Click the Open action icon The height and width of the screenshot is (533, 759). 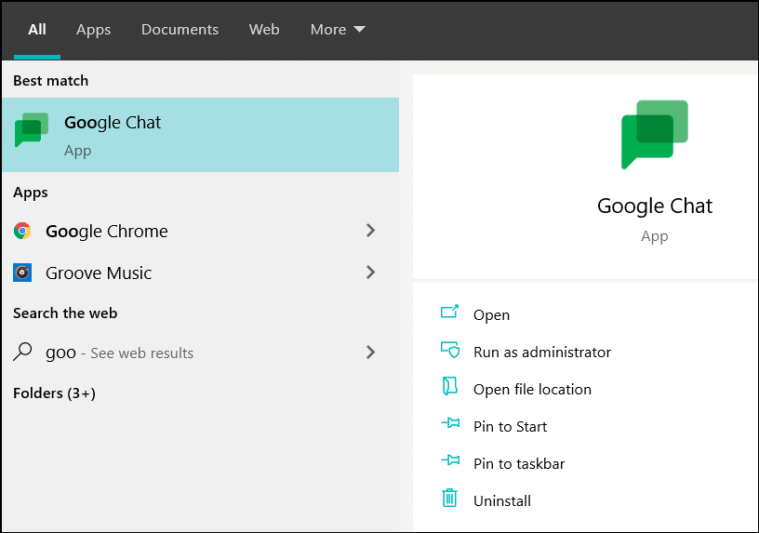pos(450,313)
